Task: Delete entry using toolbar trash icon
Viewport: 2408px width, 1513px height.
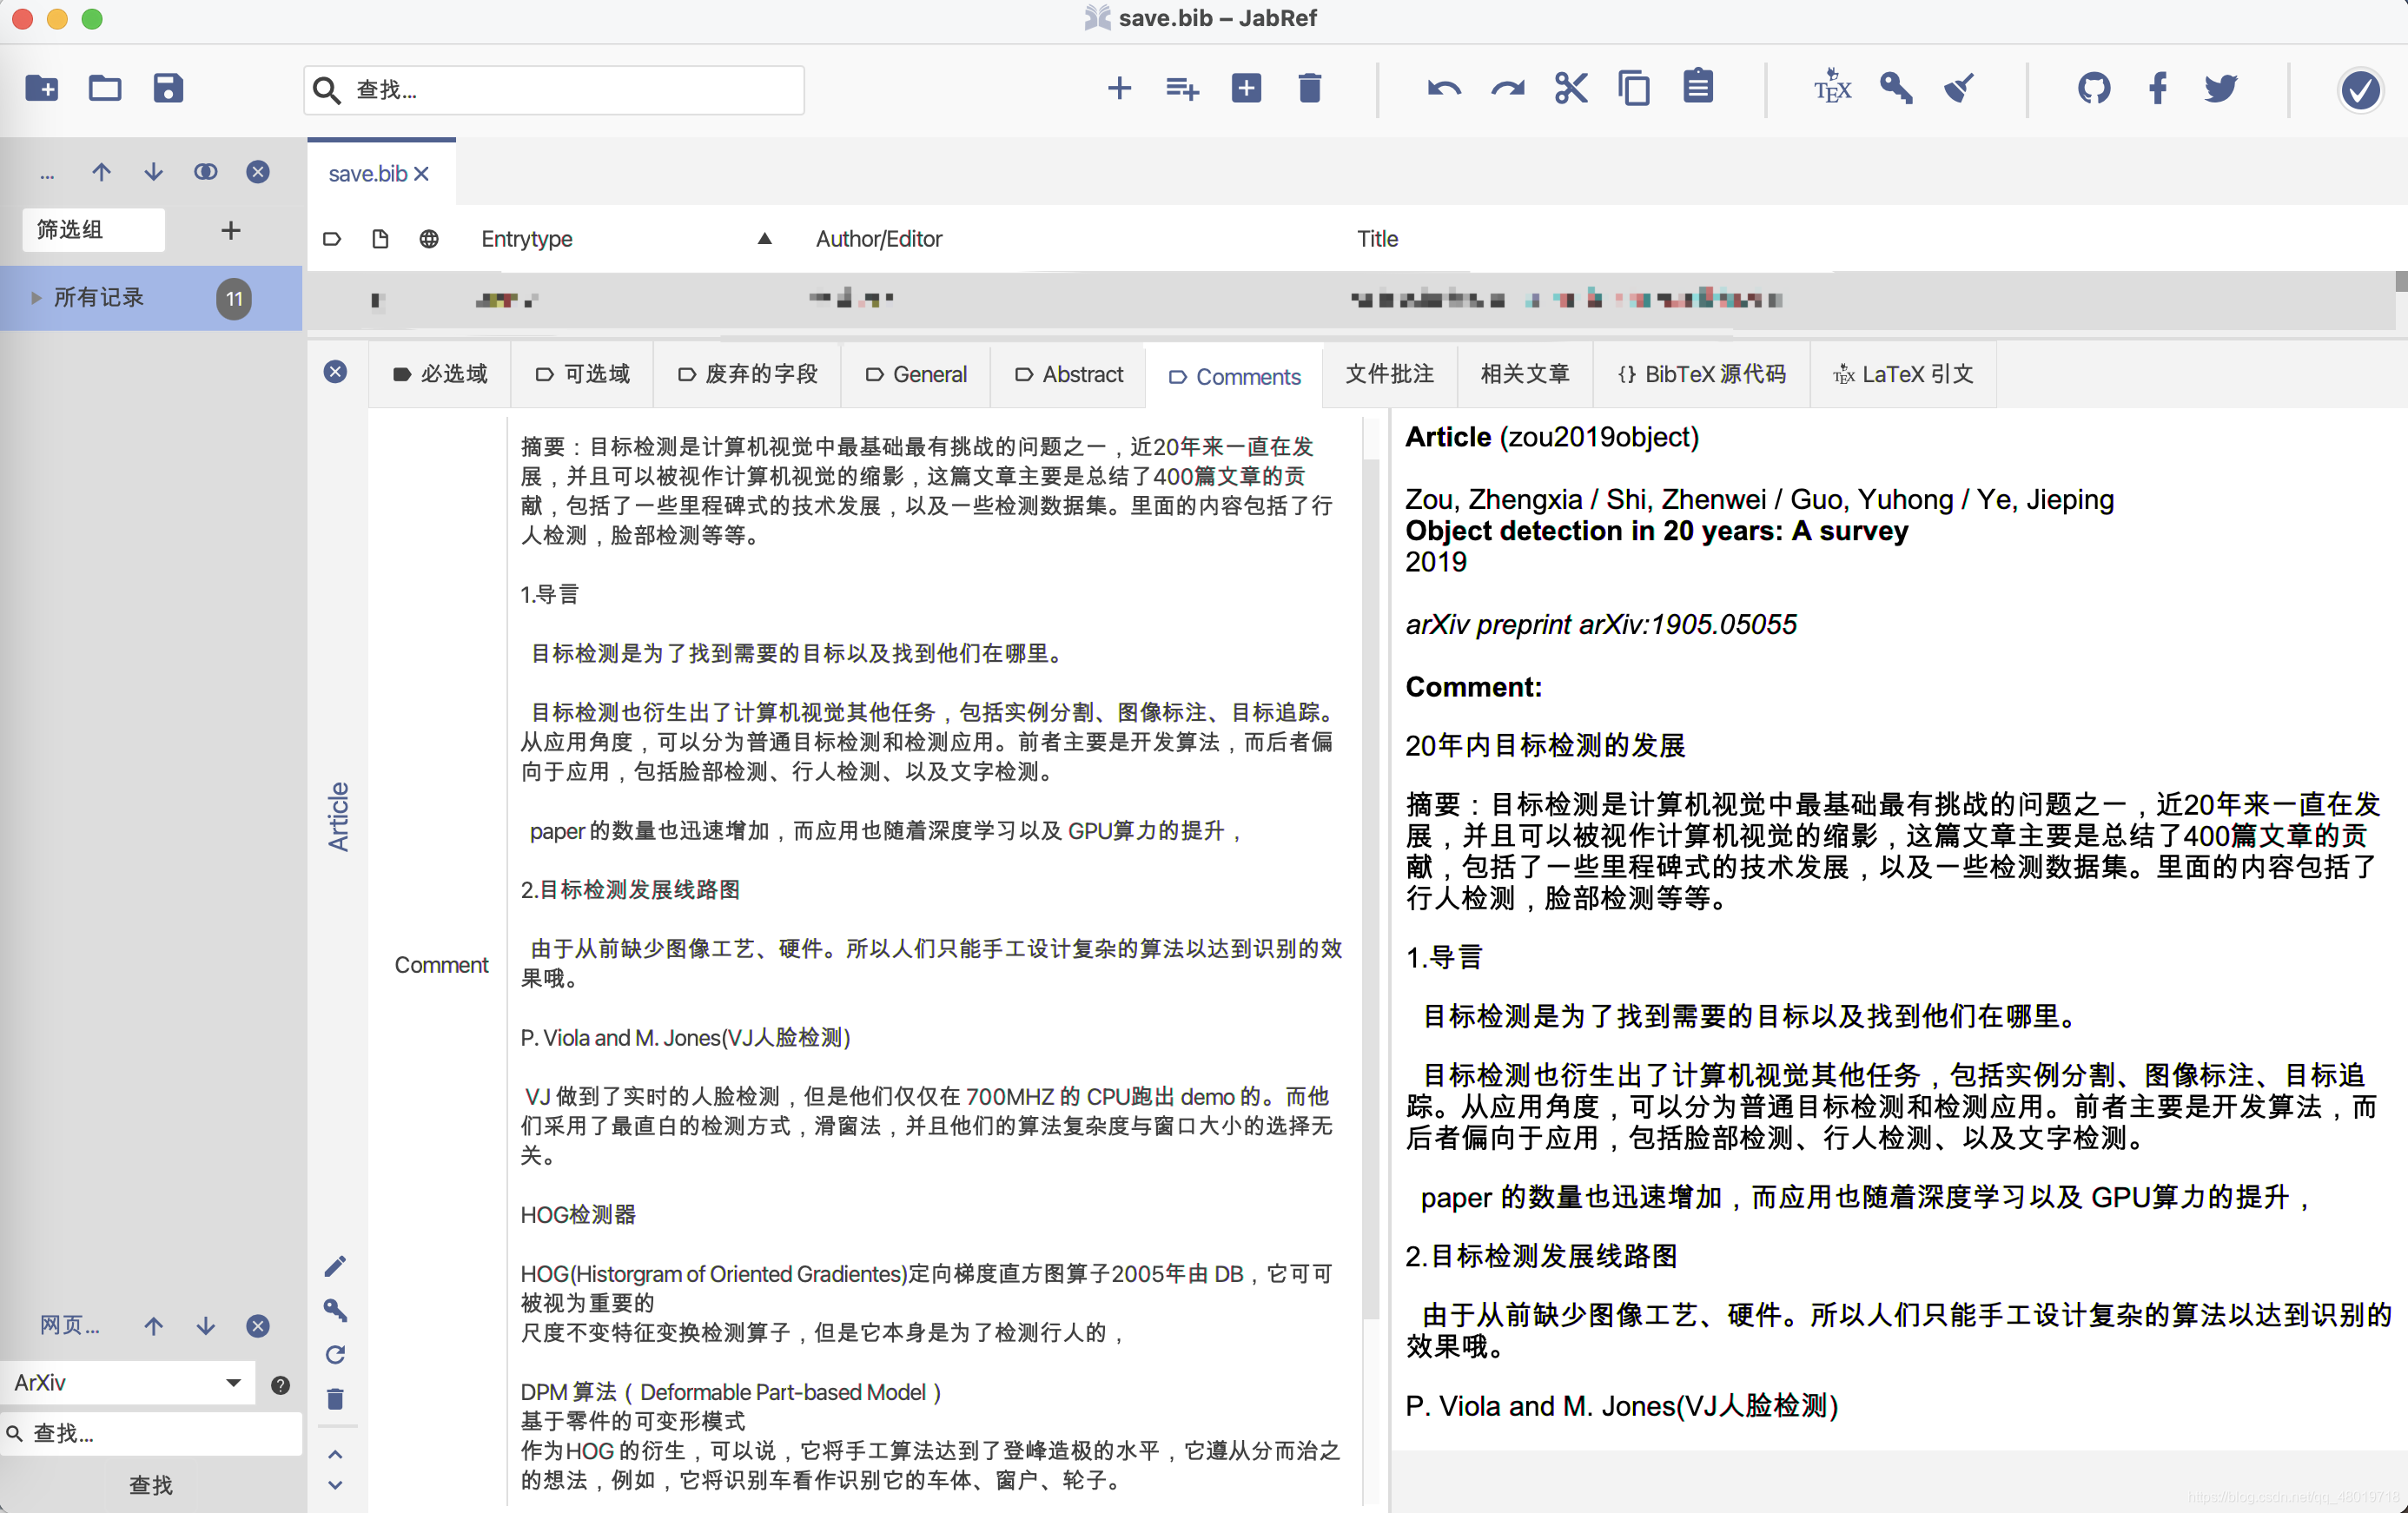Action: pyautogui.click(x=1309, y=88)
